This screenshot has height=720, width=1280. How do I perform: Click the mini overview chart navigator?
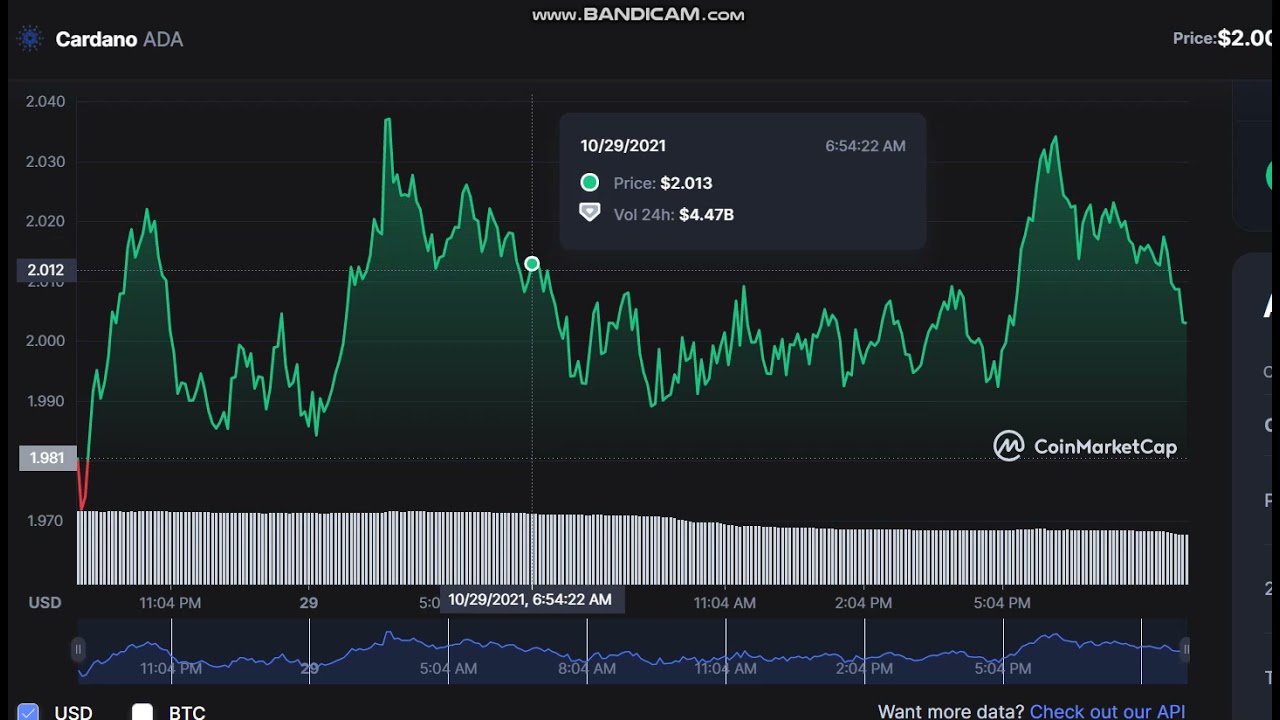(632, 651)
